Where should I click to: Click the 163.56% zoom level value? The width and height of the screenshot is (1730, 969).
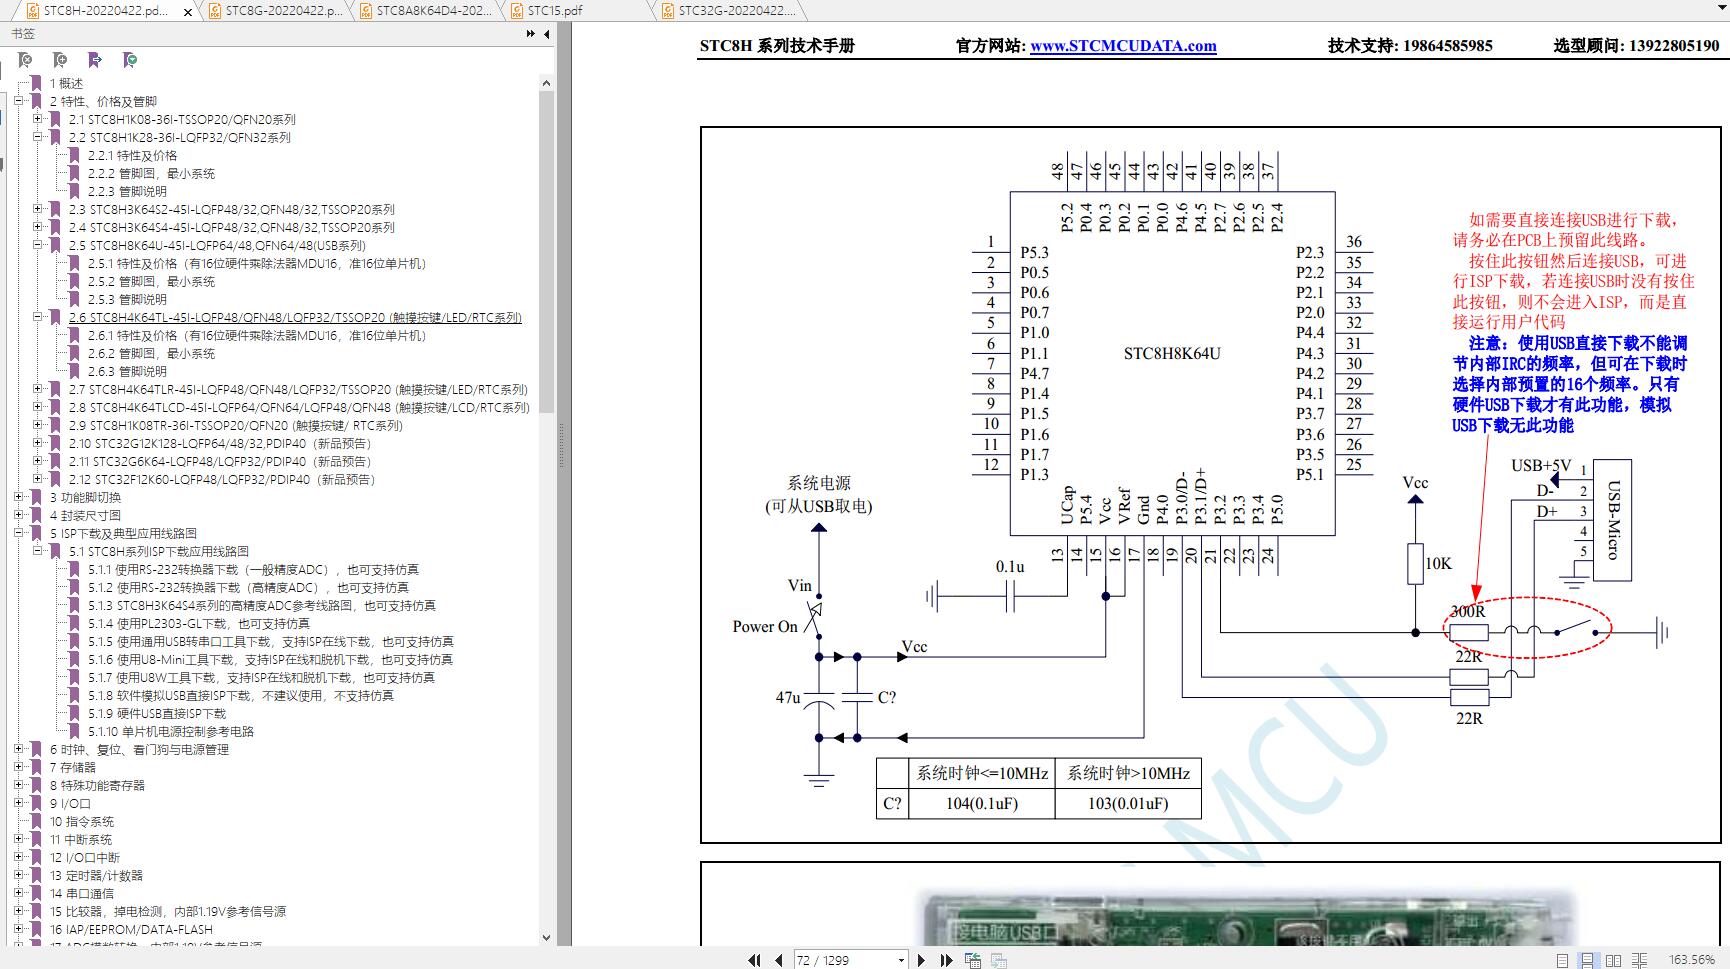tap(1691, 960)
